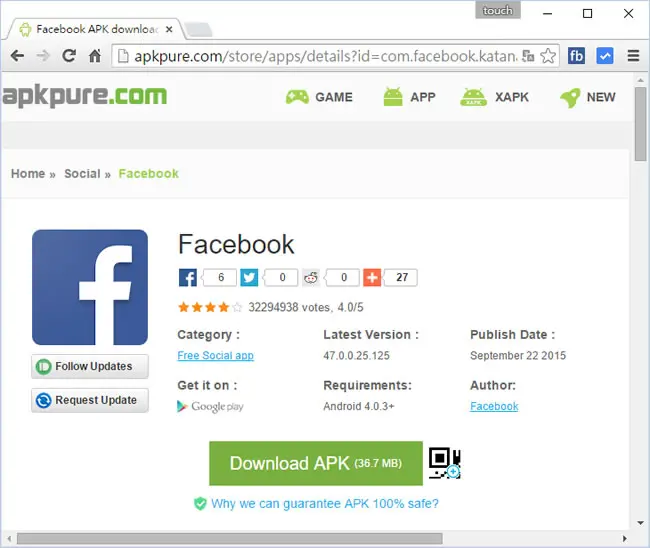Bookmark page with the star icon

click(x=548, y=56)
